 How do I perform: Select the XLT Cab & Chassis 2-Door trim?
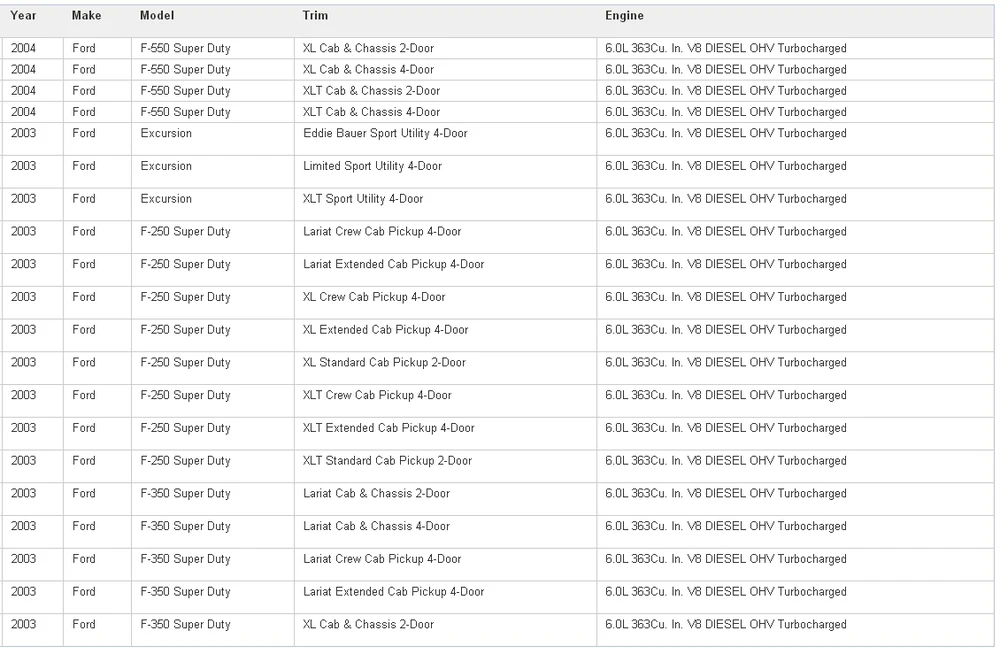click(371, 91)
